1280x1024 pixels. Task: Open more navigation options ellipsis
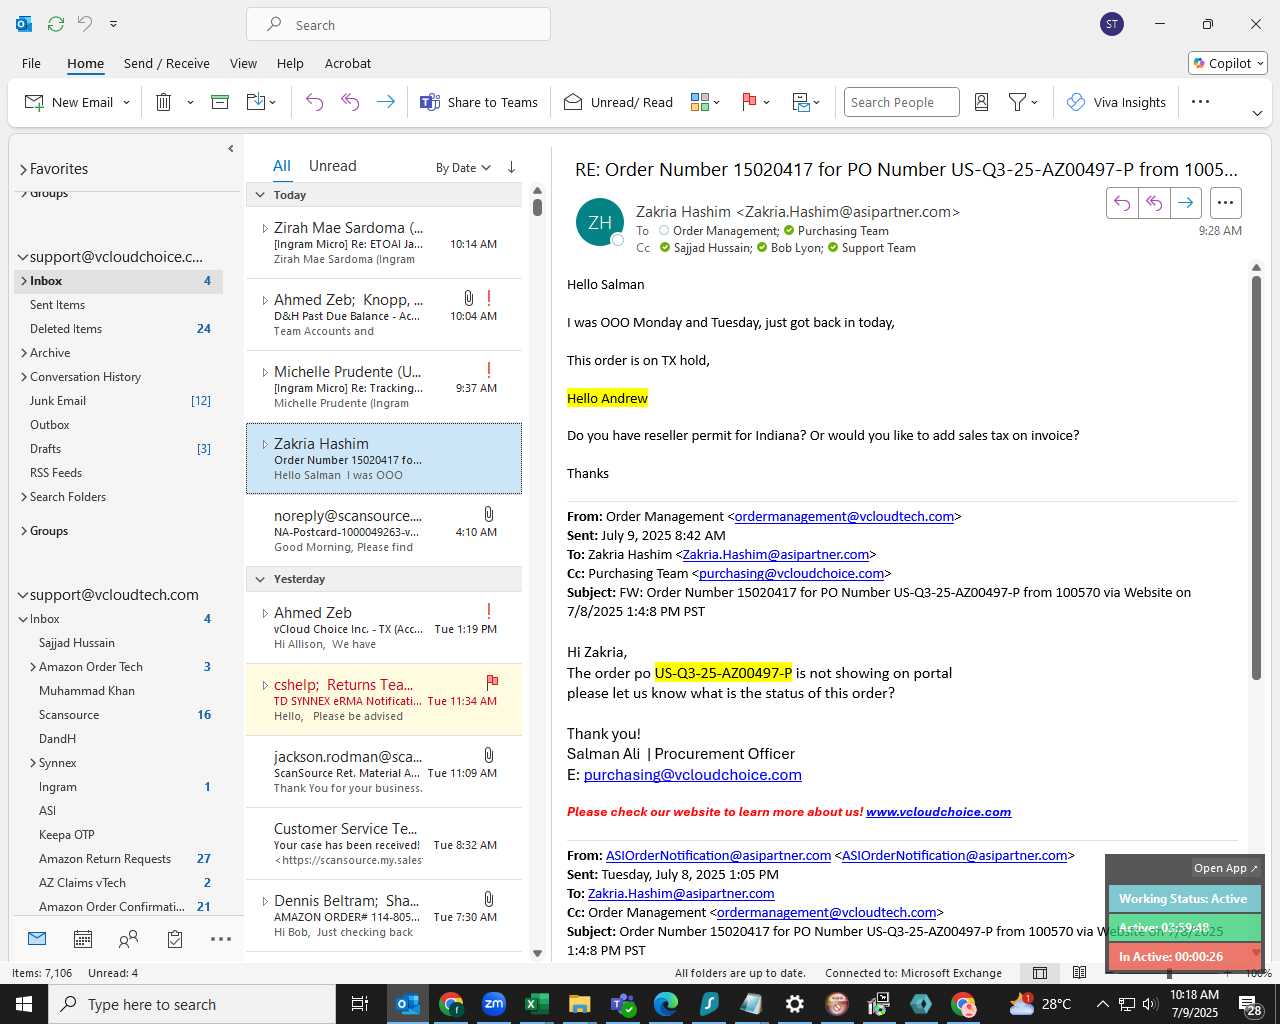click(x=221, y=938)
